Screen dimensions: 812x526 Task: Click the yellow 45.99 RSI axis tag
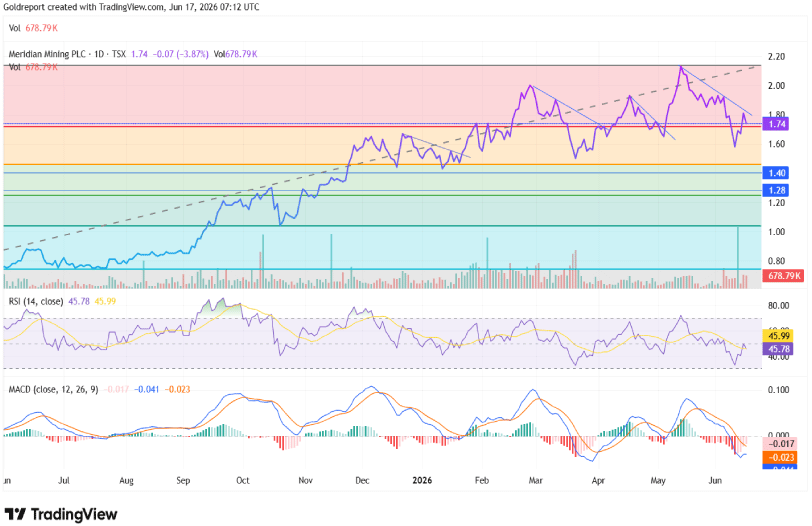point(779,337)
